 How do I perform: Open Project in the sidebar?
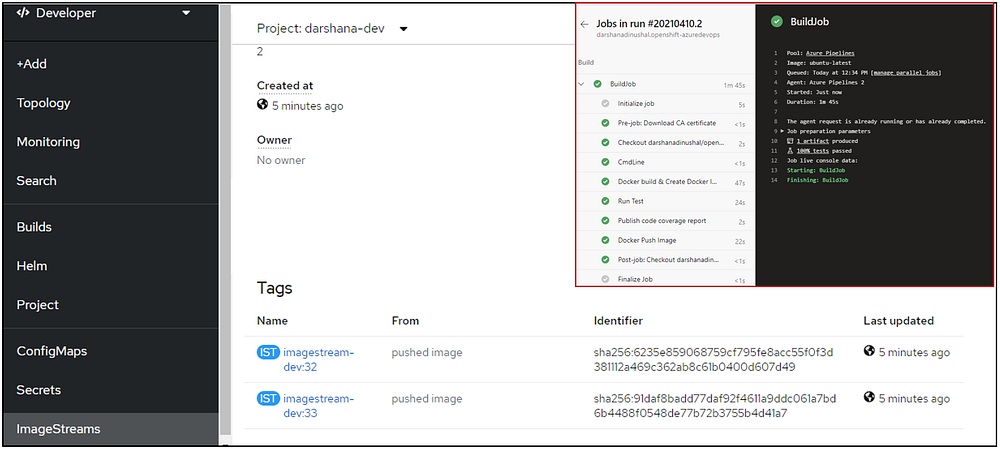38,305
